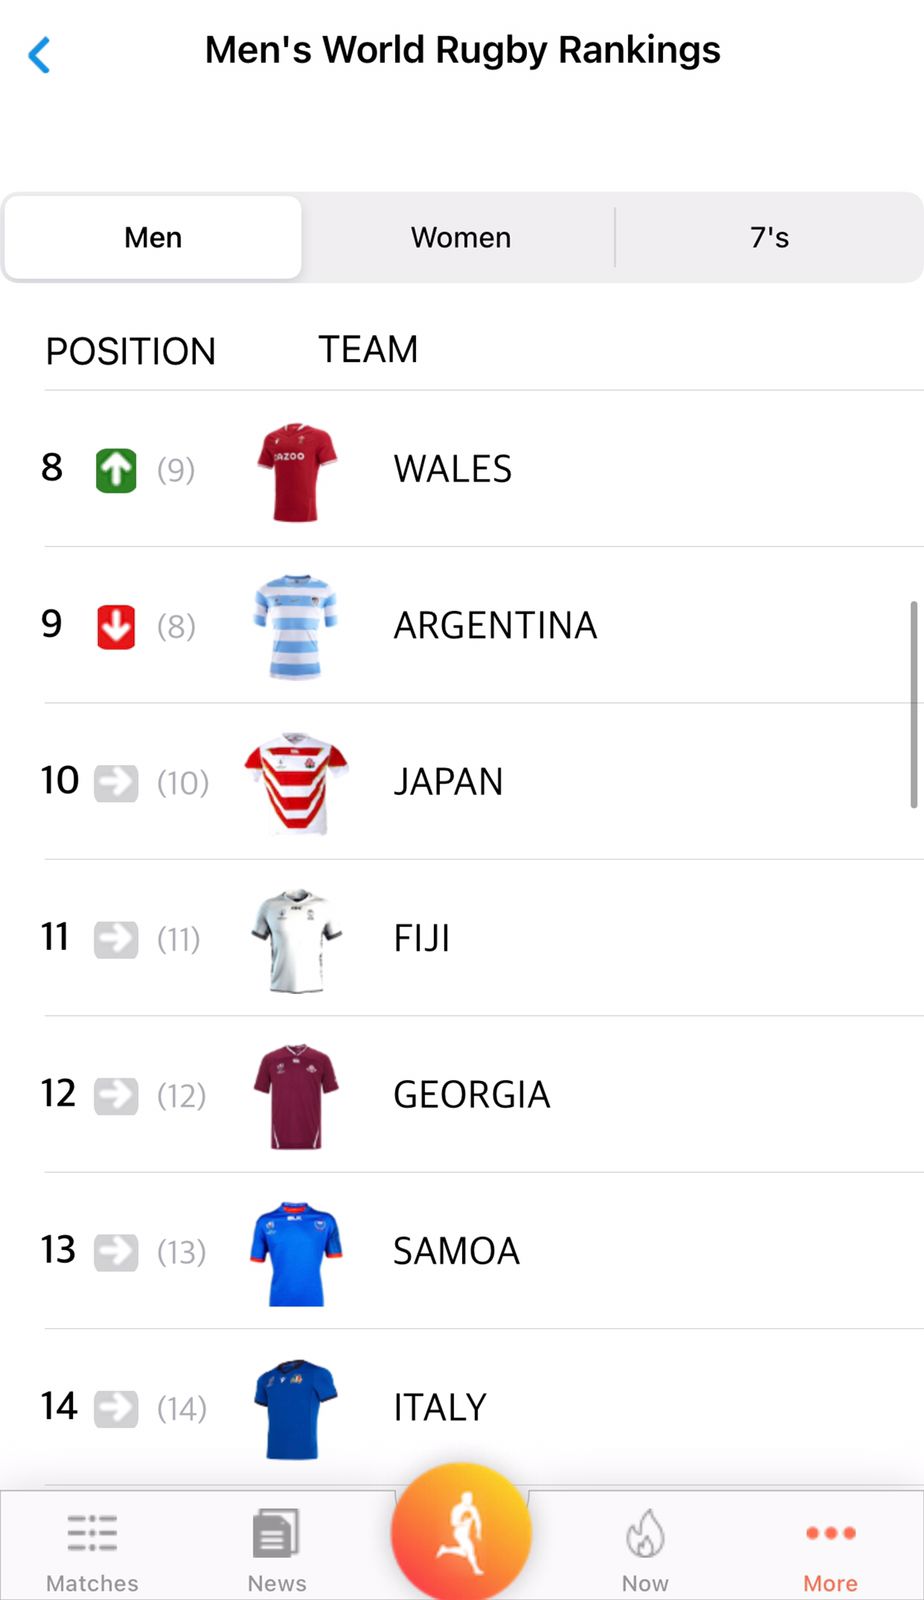Tap Japan's grey unchanged arrow icon
924x1600 pixels.
tap(116, 783)
